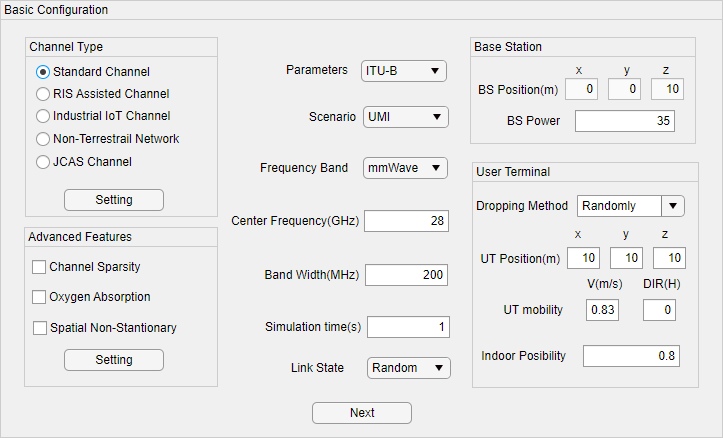The image size is (723, 438).
Task: Select the Indoor Posibility input field
Action: pos(630,356)
